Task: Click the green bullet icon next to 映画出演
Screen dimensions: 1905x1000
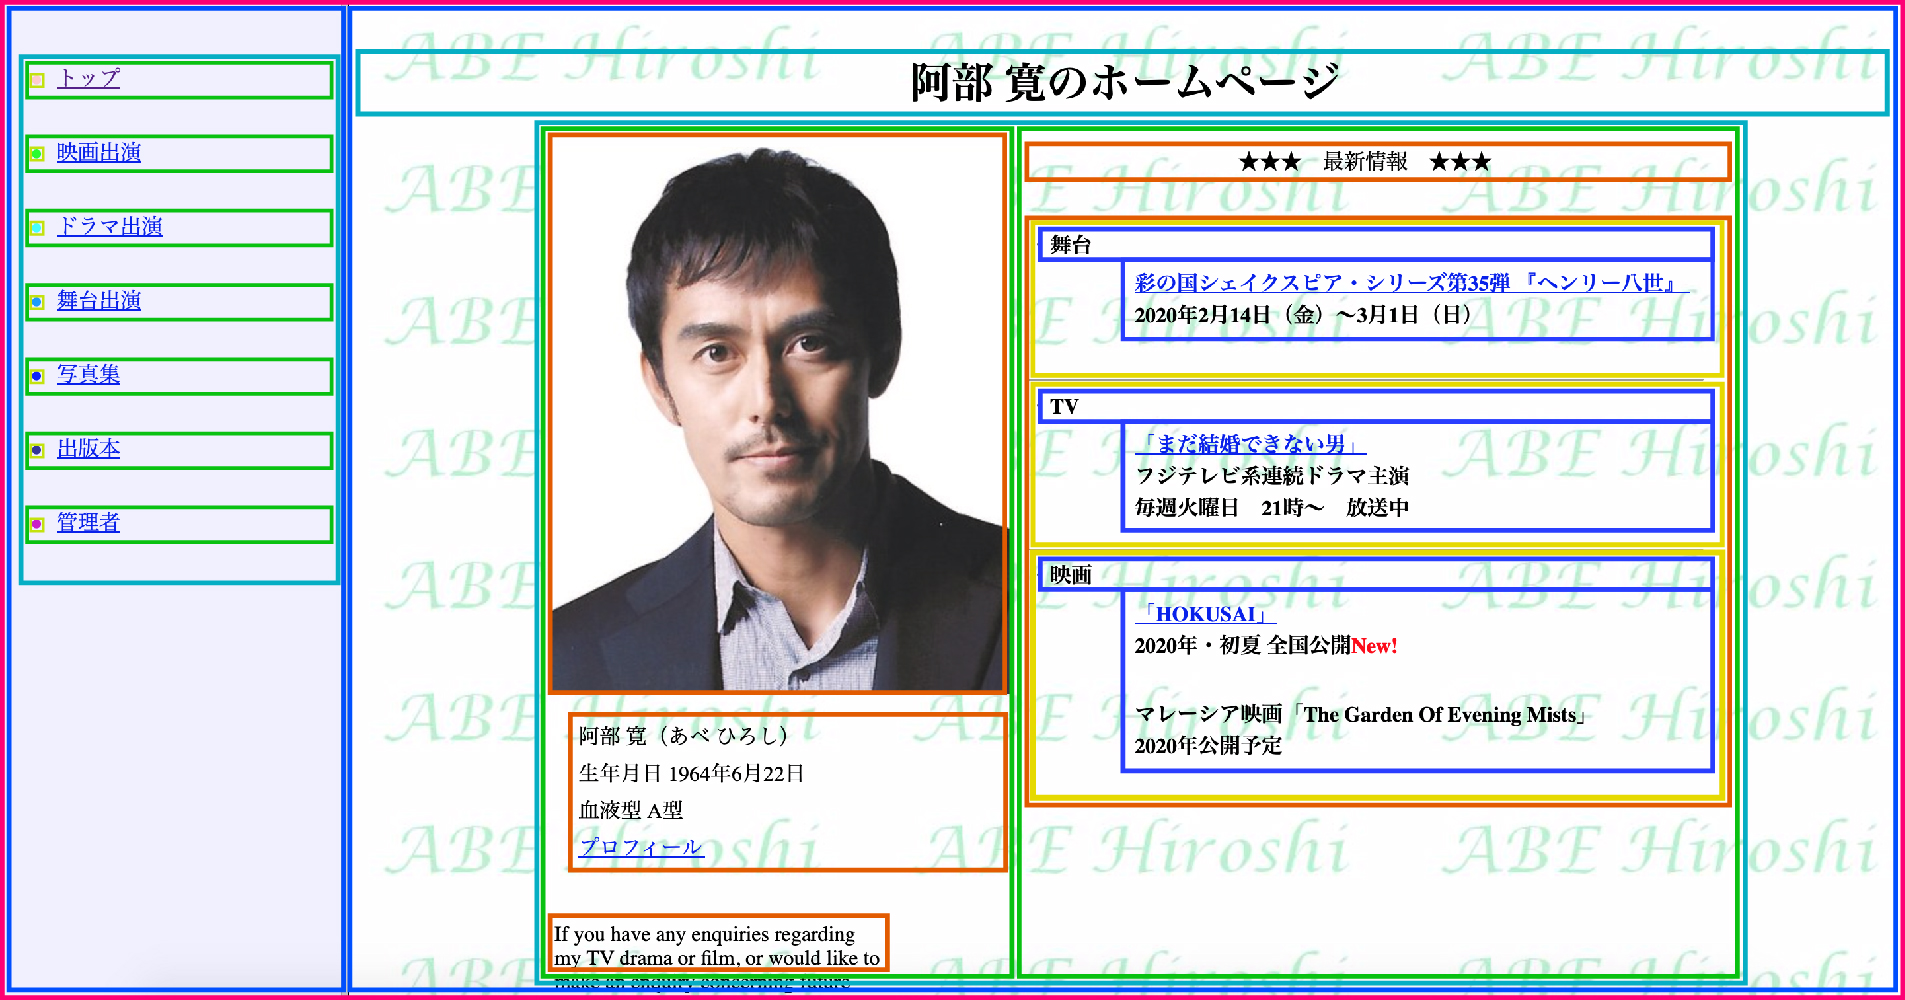Action: click(x=38, y=152)
